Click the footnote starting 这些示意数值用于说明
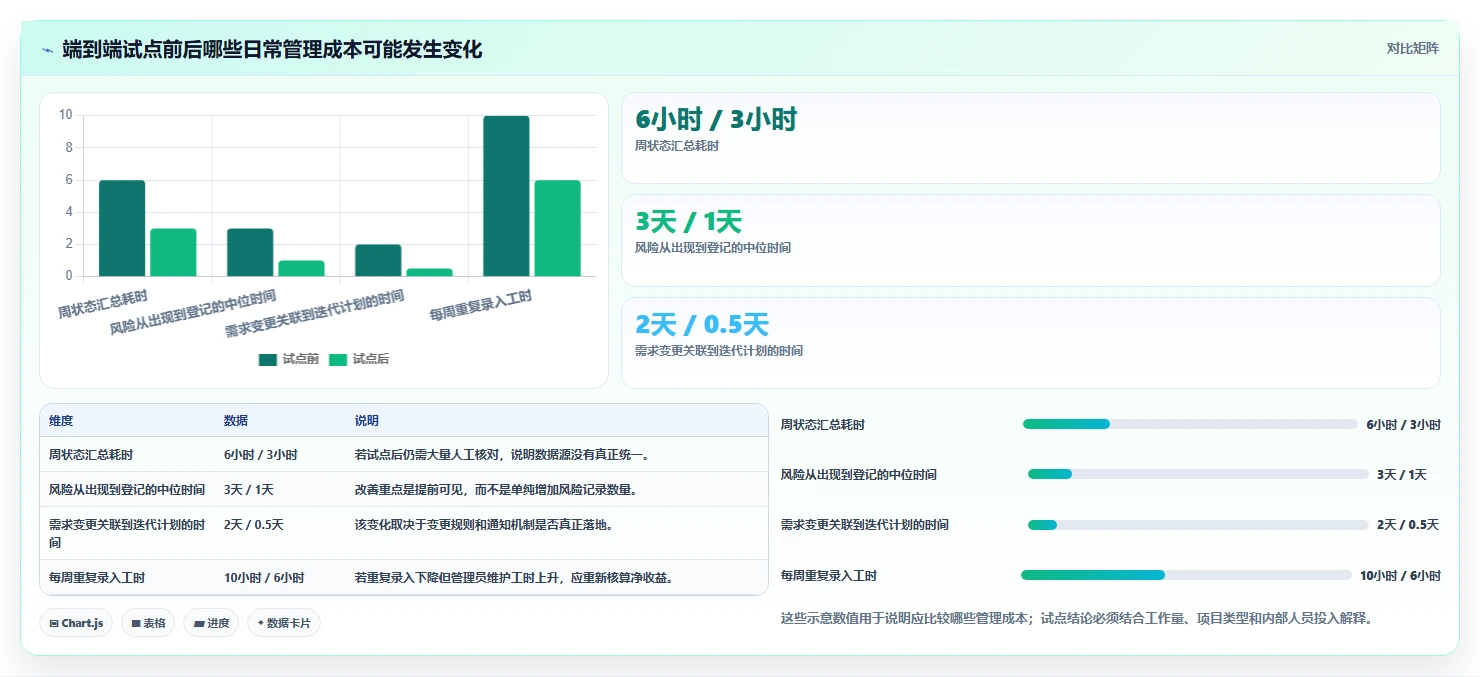Viewport: 1480px width, 677px height. [1077, 619]
